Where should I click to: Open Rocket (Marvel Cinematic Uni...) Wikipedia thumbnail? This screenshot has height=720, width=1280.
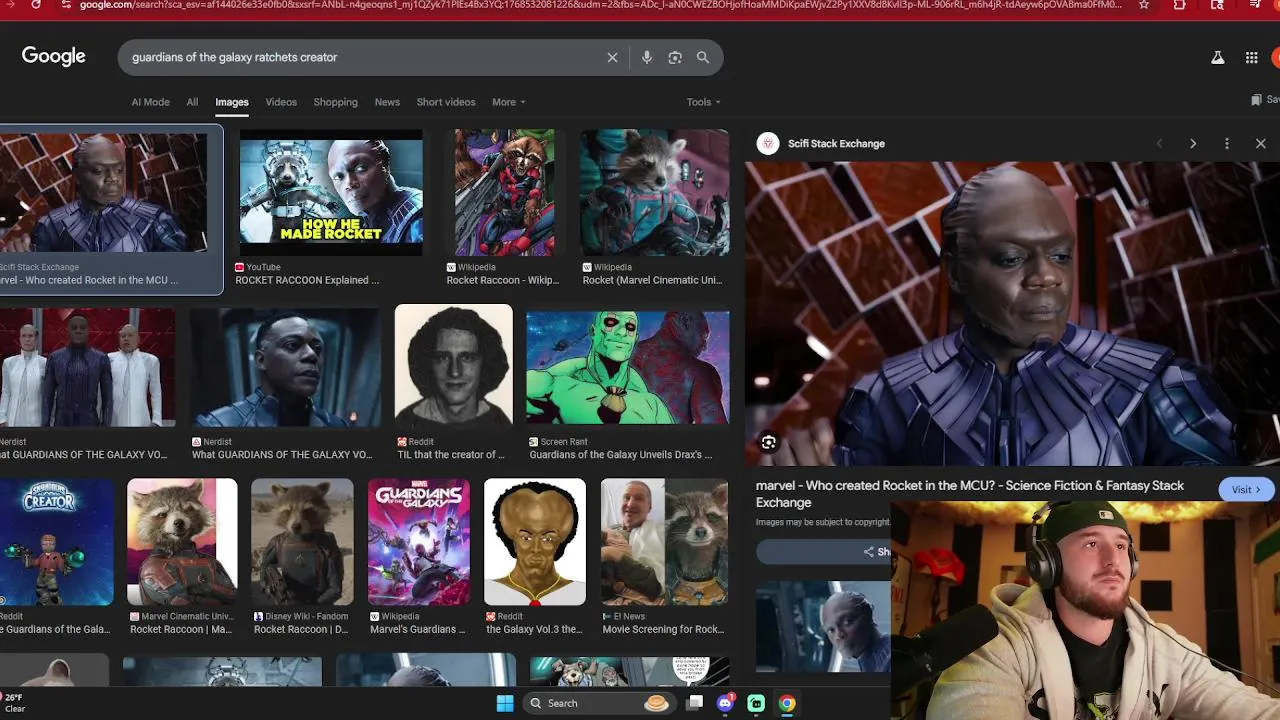[655, 192]
